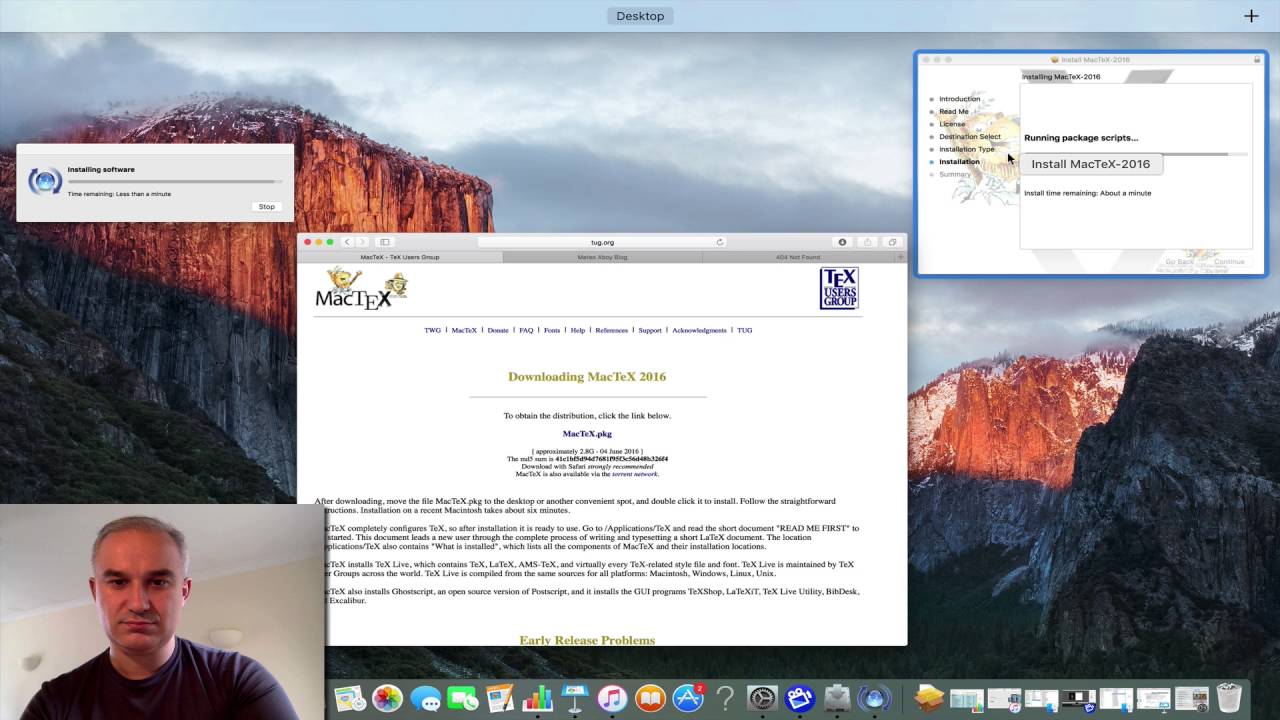Click the MacTeX logo on the page
1280x720 pixels.
coord(361,289)
